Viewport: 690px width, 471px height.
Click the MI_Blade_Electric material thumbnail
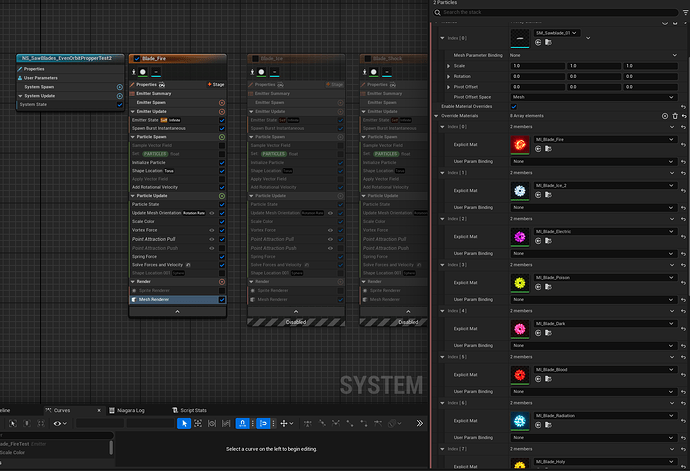point(520,237)
